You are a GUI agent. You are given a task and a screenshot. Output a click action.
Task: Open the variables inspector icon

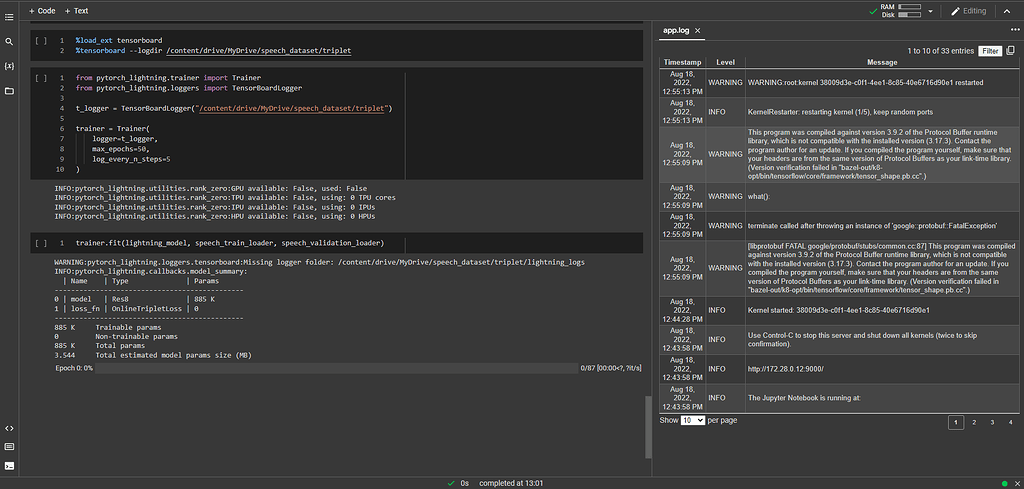tap(9, 66)
